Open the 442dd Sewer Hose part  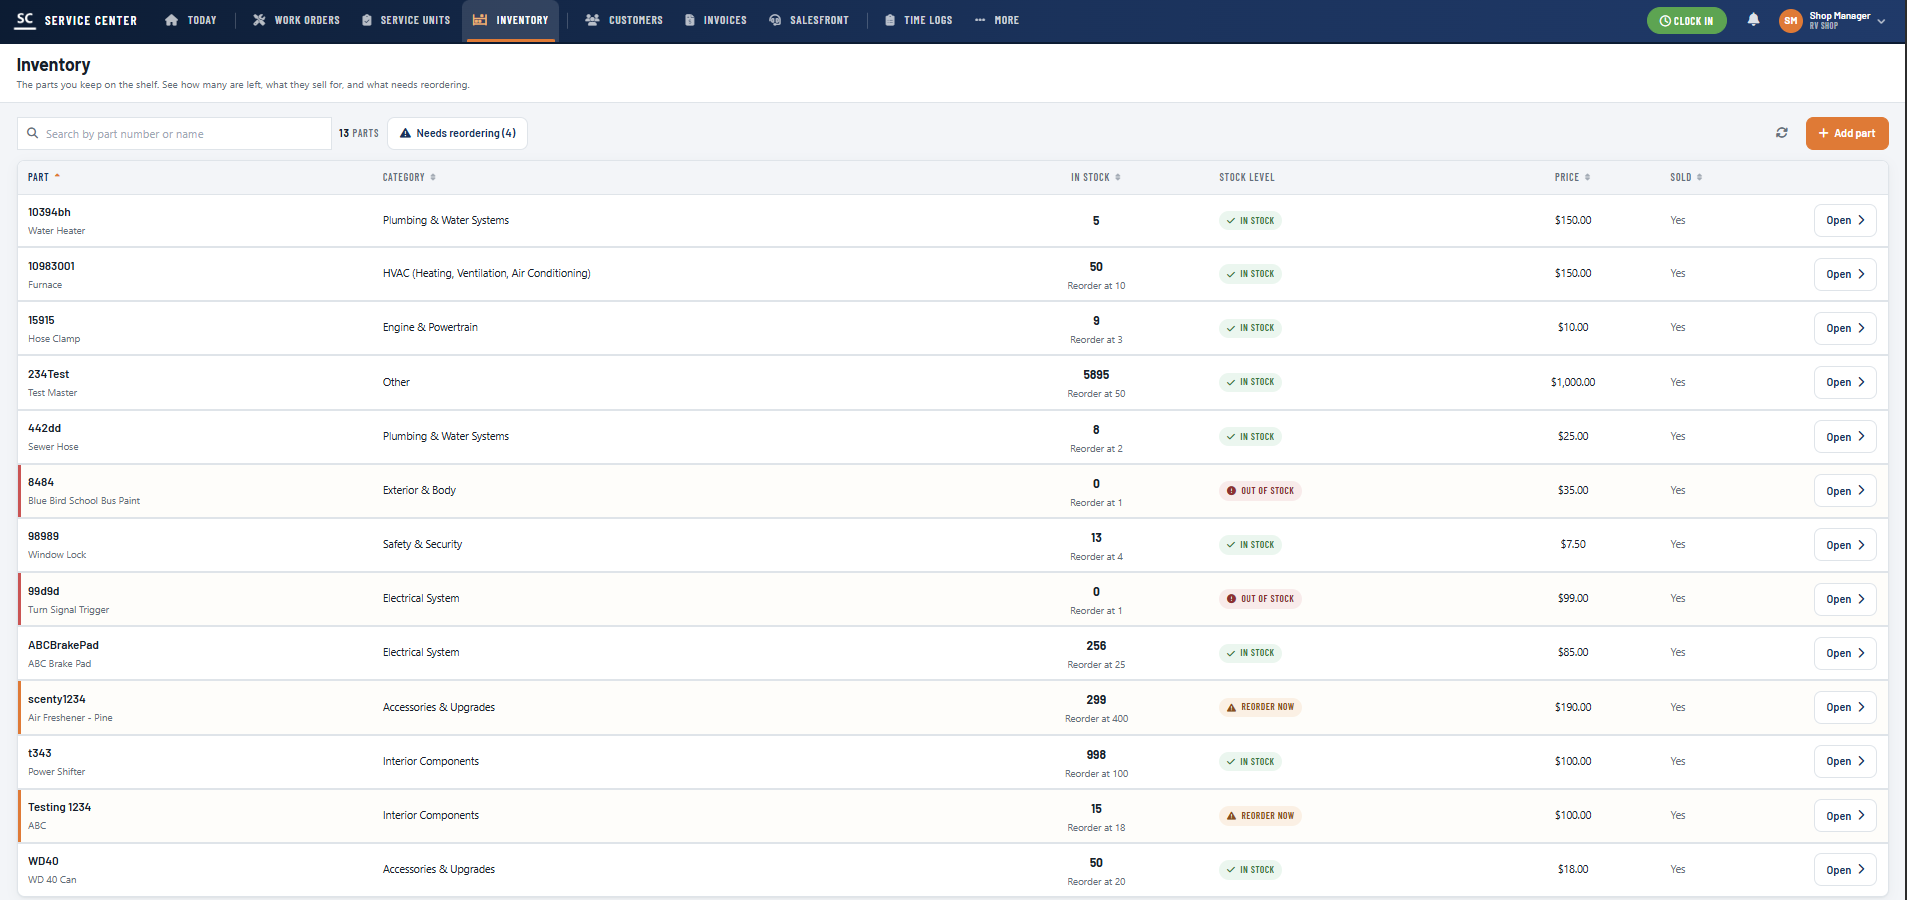(1844, 437)
